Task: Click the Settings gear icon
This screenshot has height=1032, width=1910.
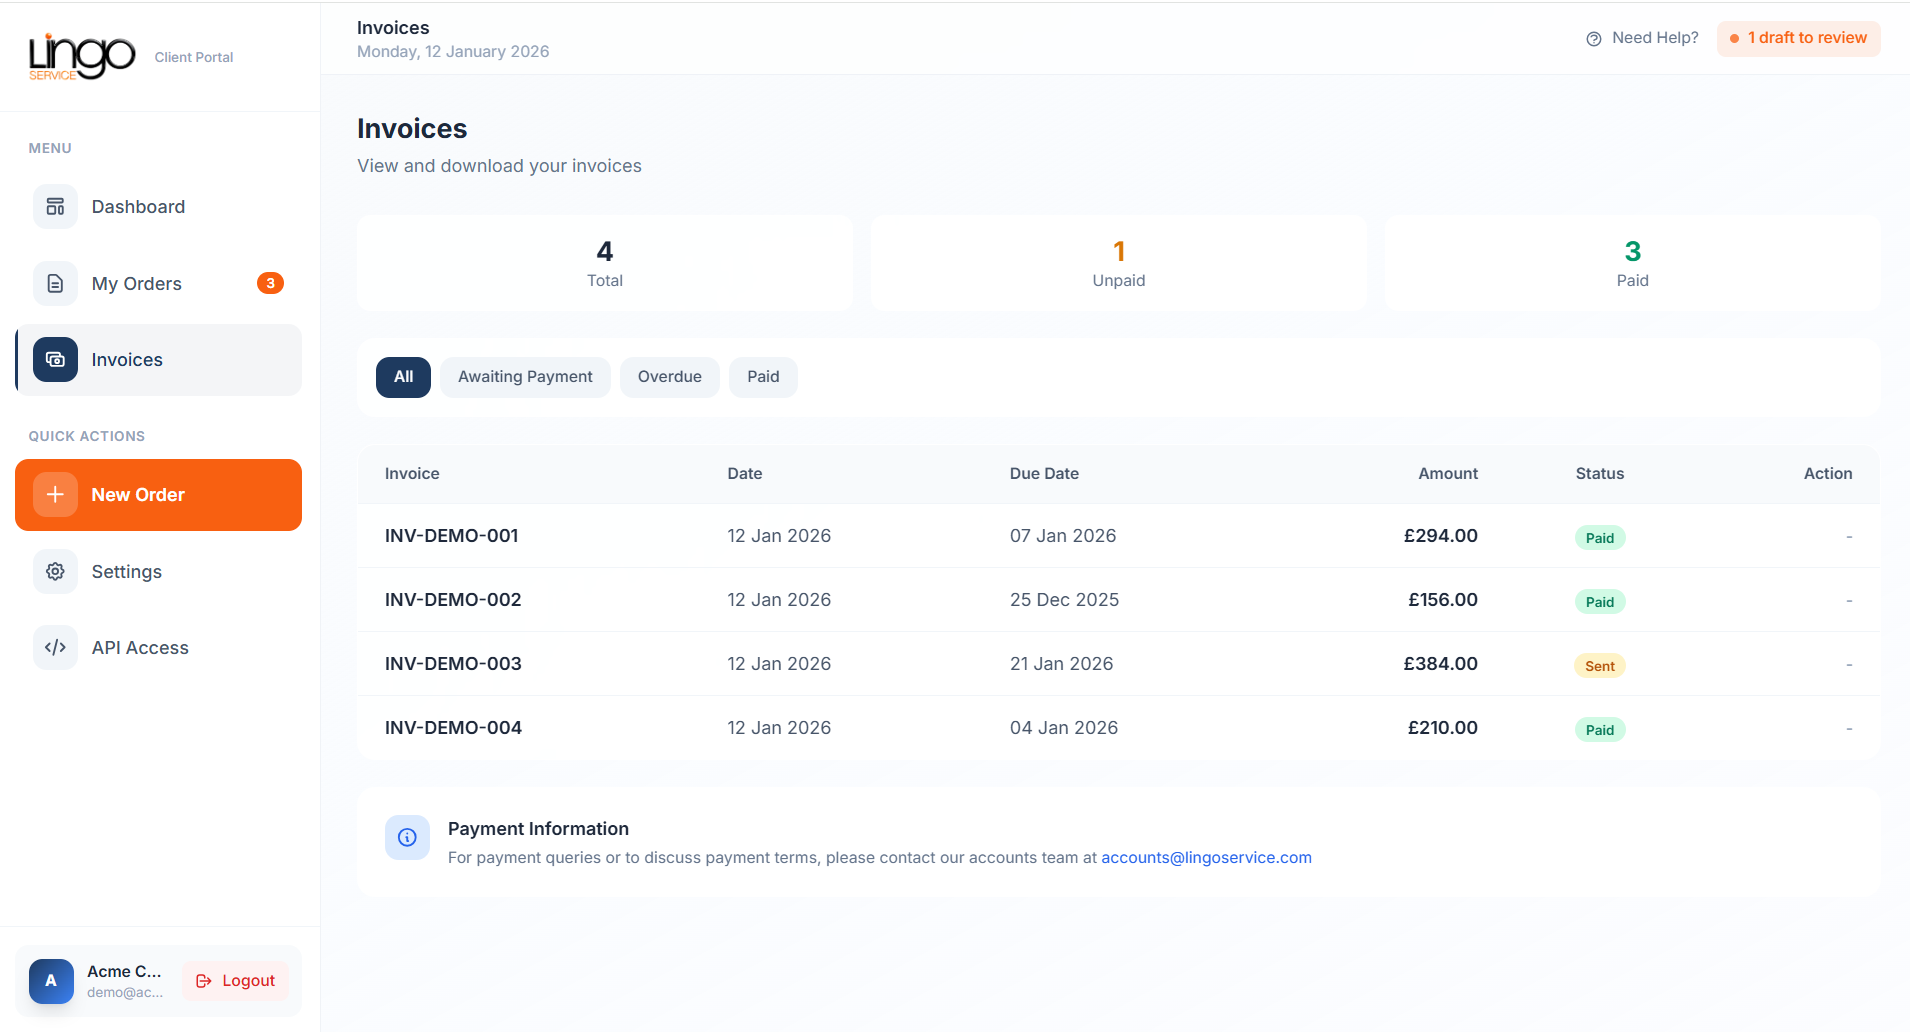Action: 55,571
